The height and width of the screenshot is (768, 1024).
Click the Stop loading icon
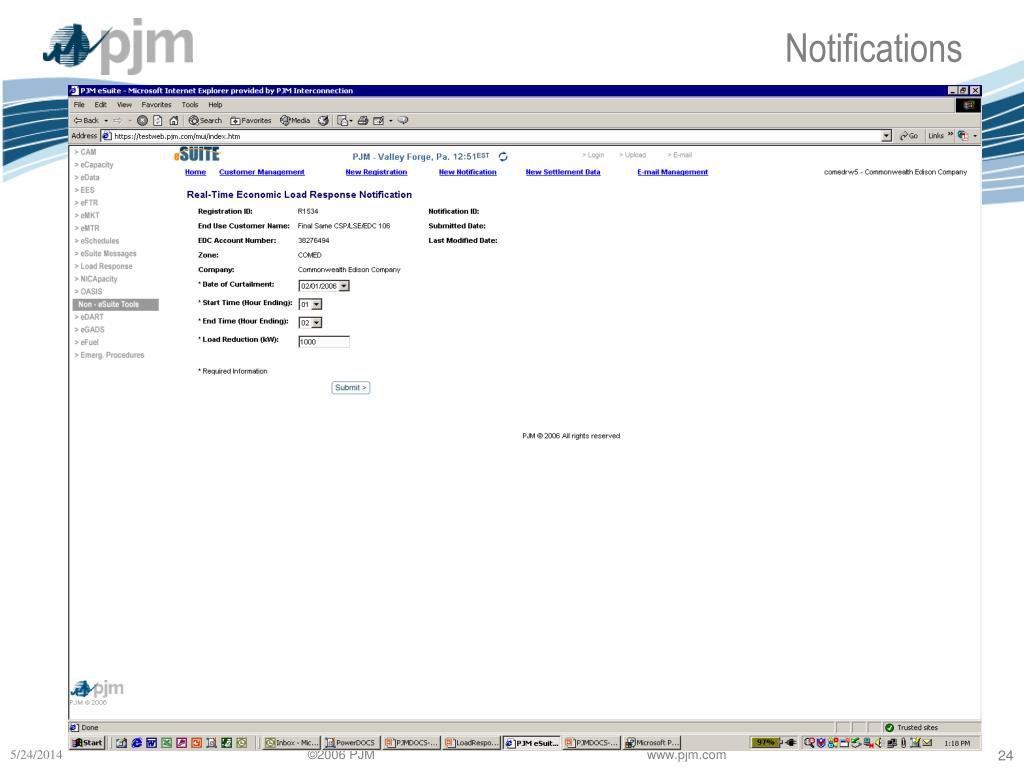point(142,120)
